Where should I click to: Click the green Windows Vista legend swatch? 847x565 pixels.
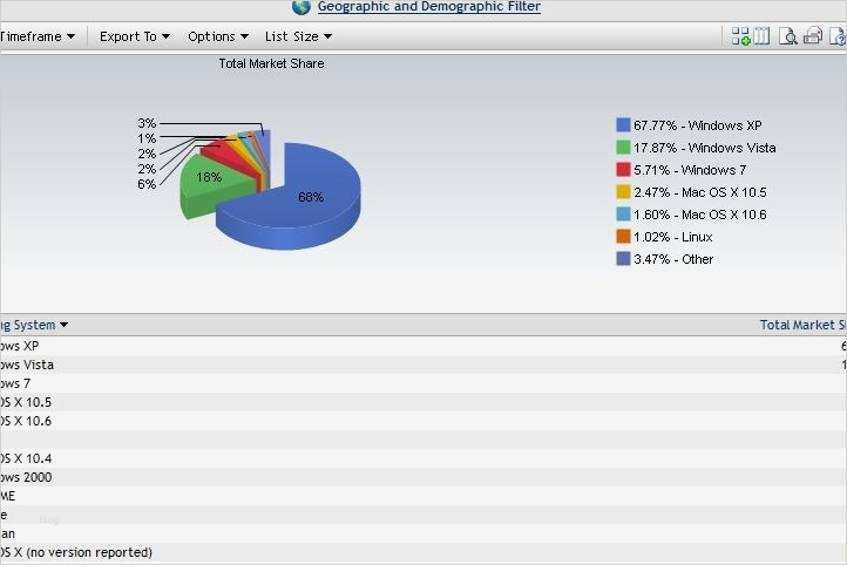click(x=623, y=147)
